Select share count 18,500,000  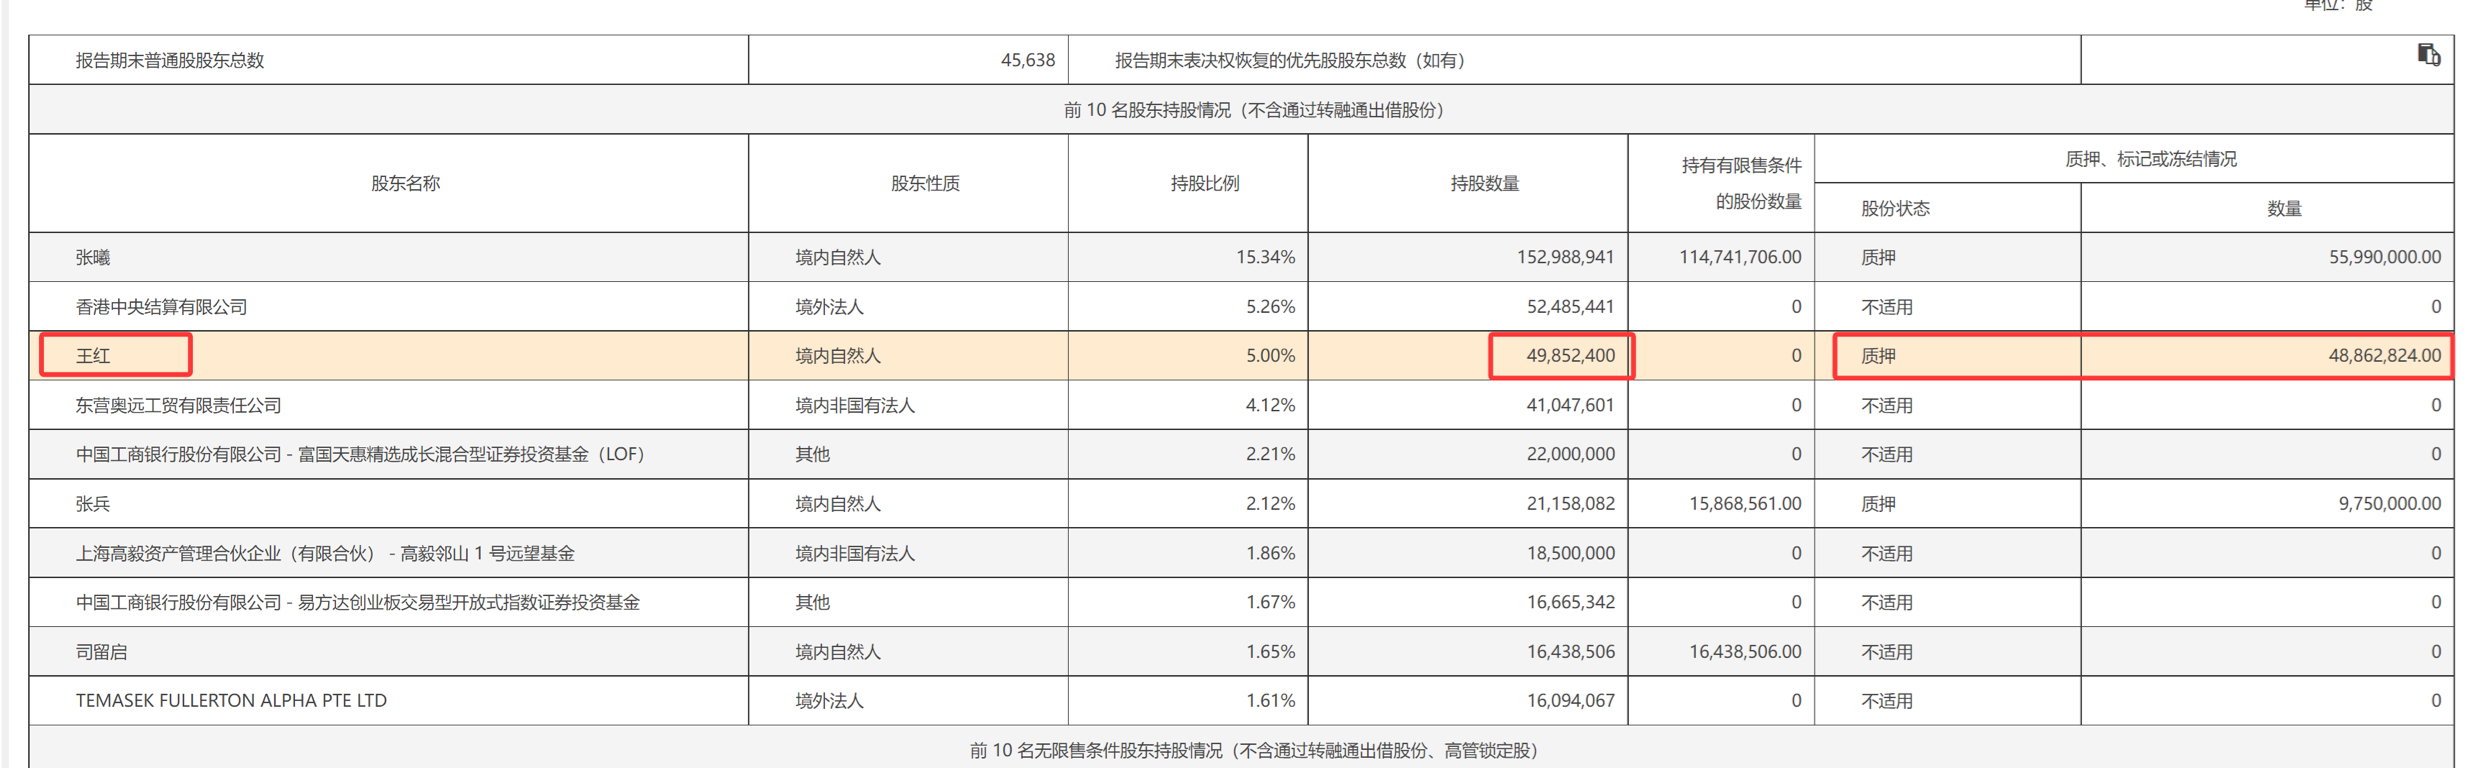click(x=1570, y=553)
